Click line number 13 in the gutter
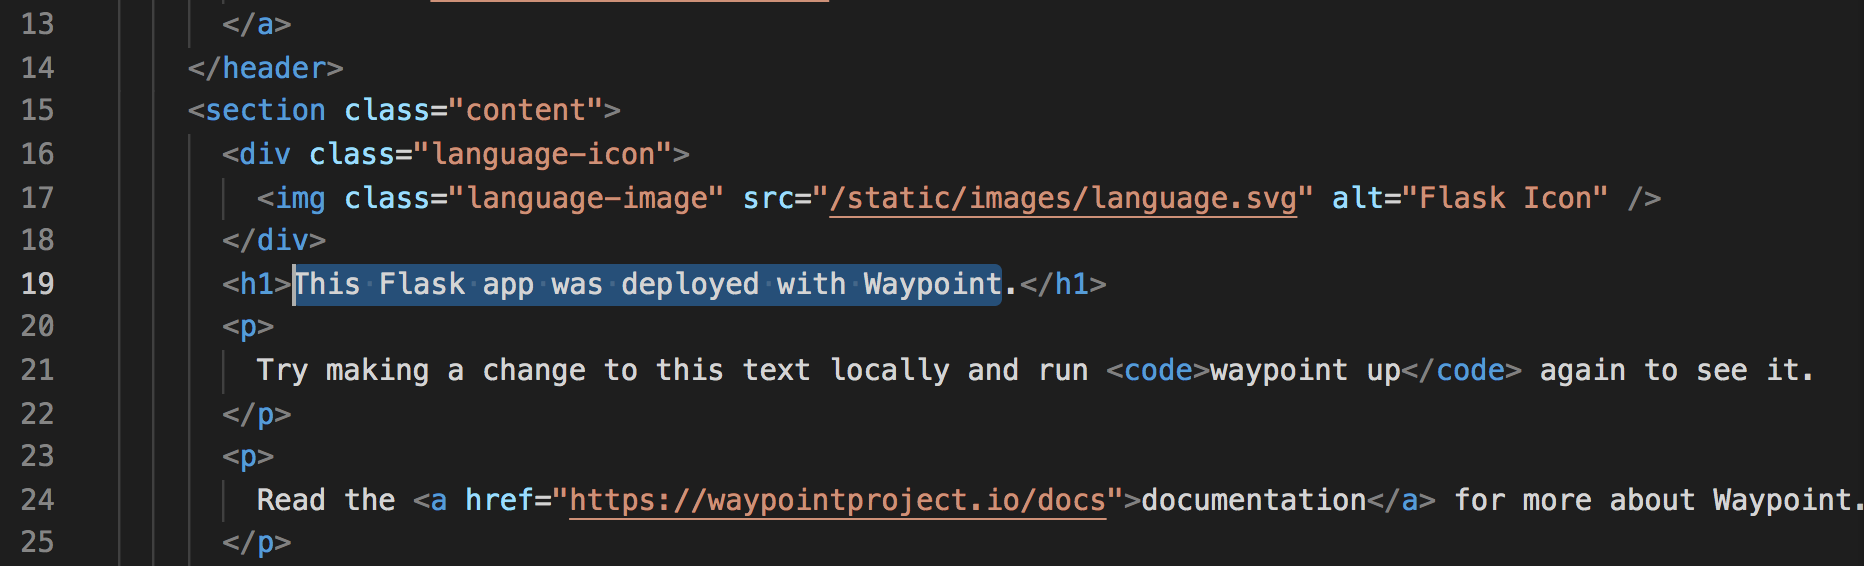The width and height of the screenshot is (1864, 566). point(37,24)
